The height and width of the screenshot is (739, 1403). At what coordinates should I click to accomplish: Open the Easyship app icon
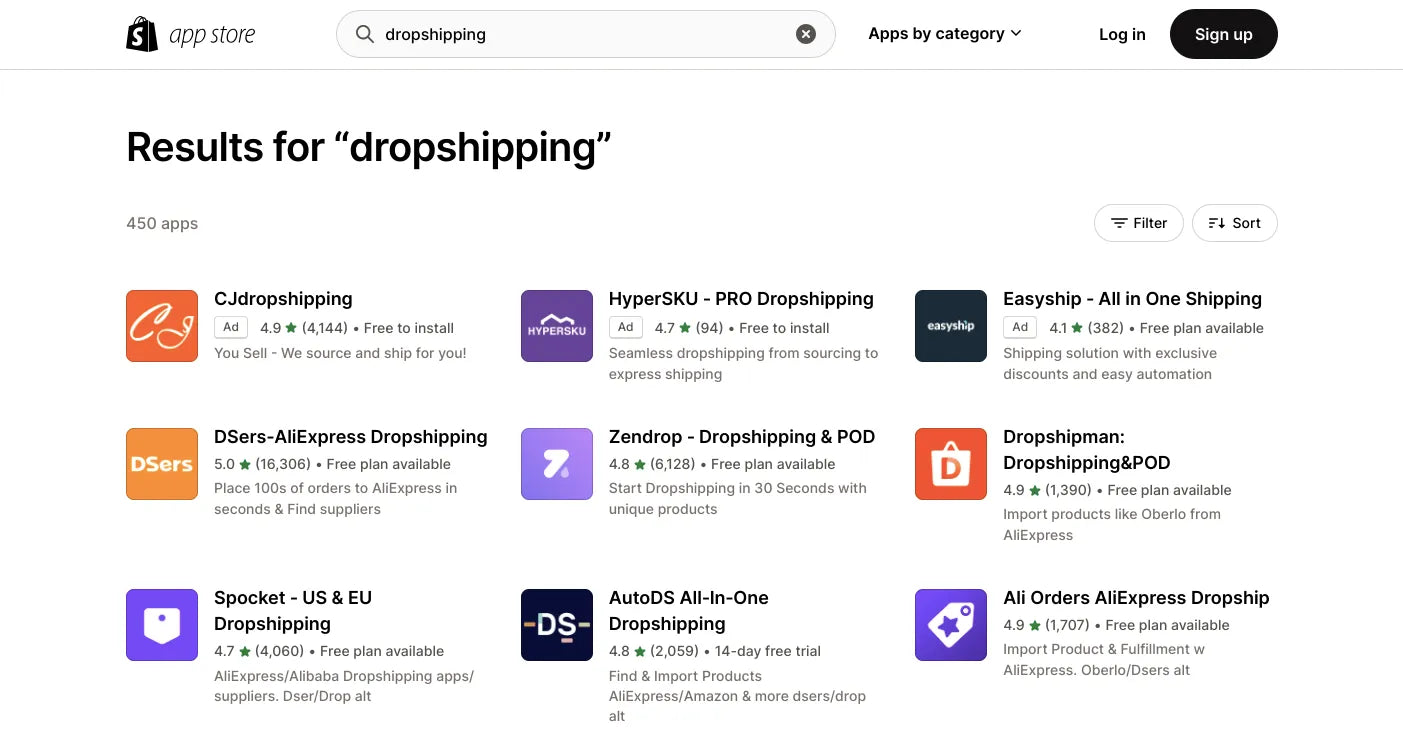click(950, 325)
